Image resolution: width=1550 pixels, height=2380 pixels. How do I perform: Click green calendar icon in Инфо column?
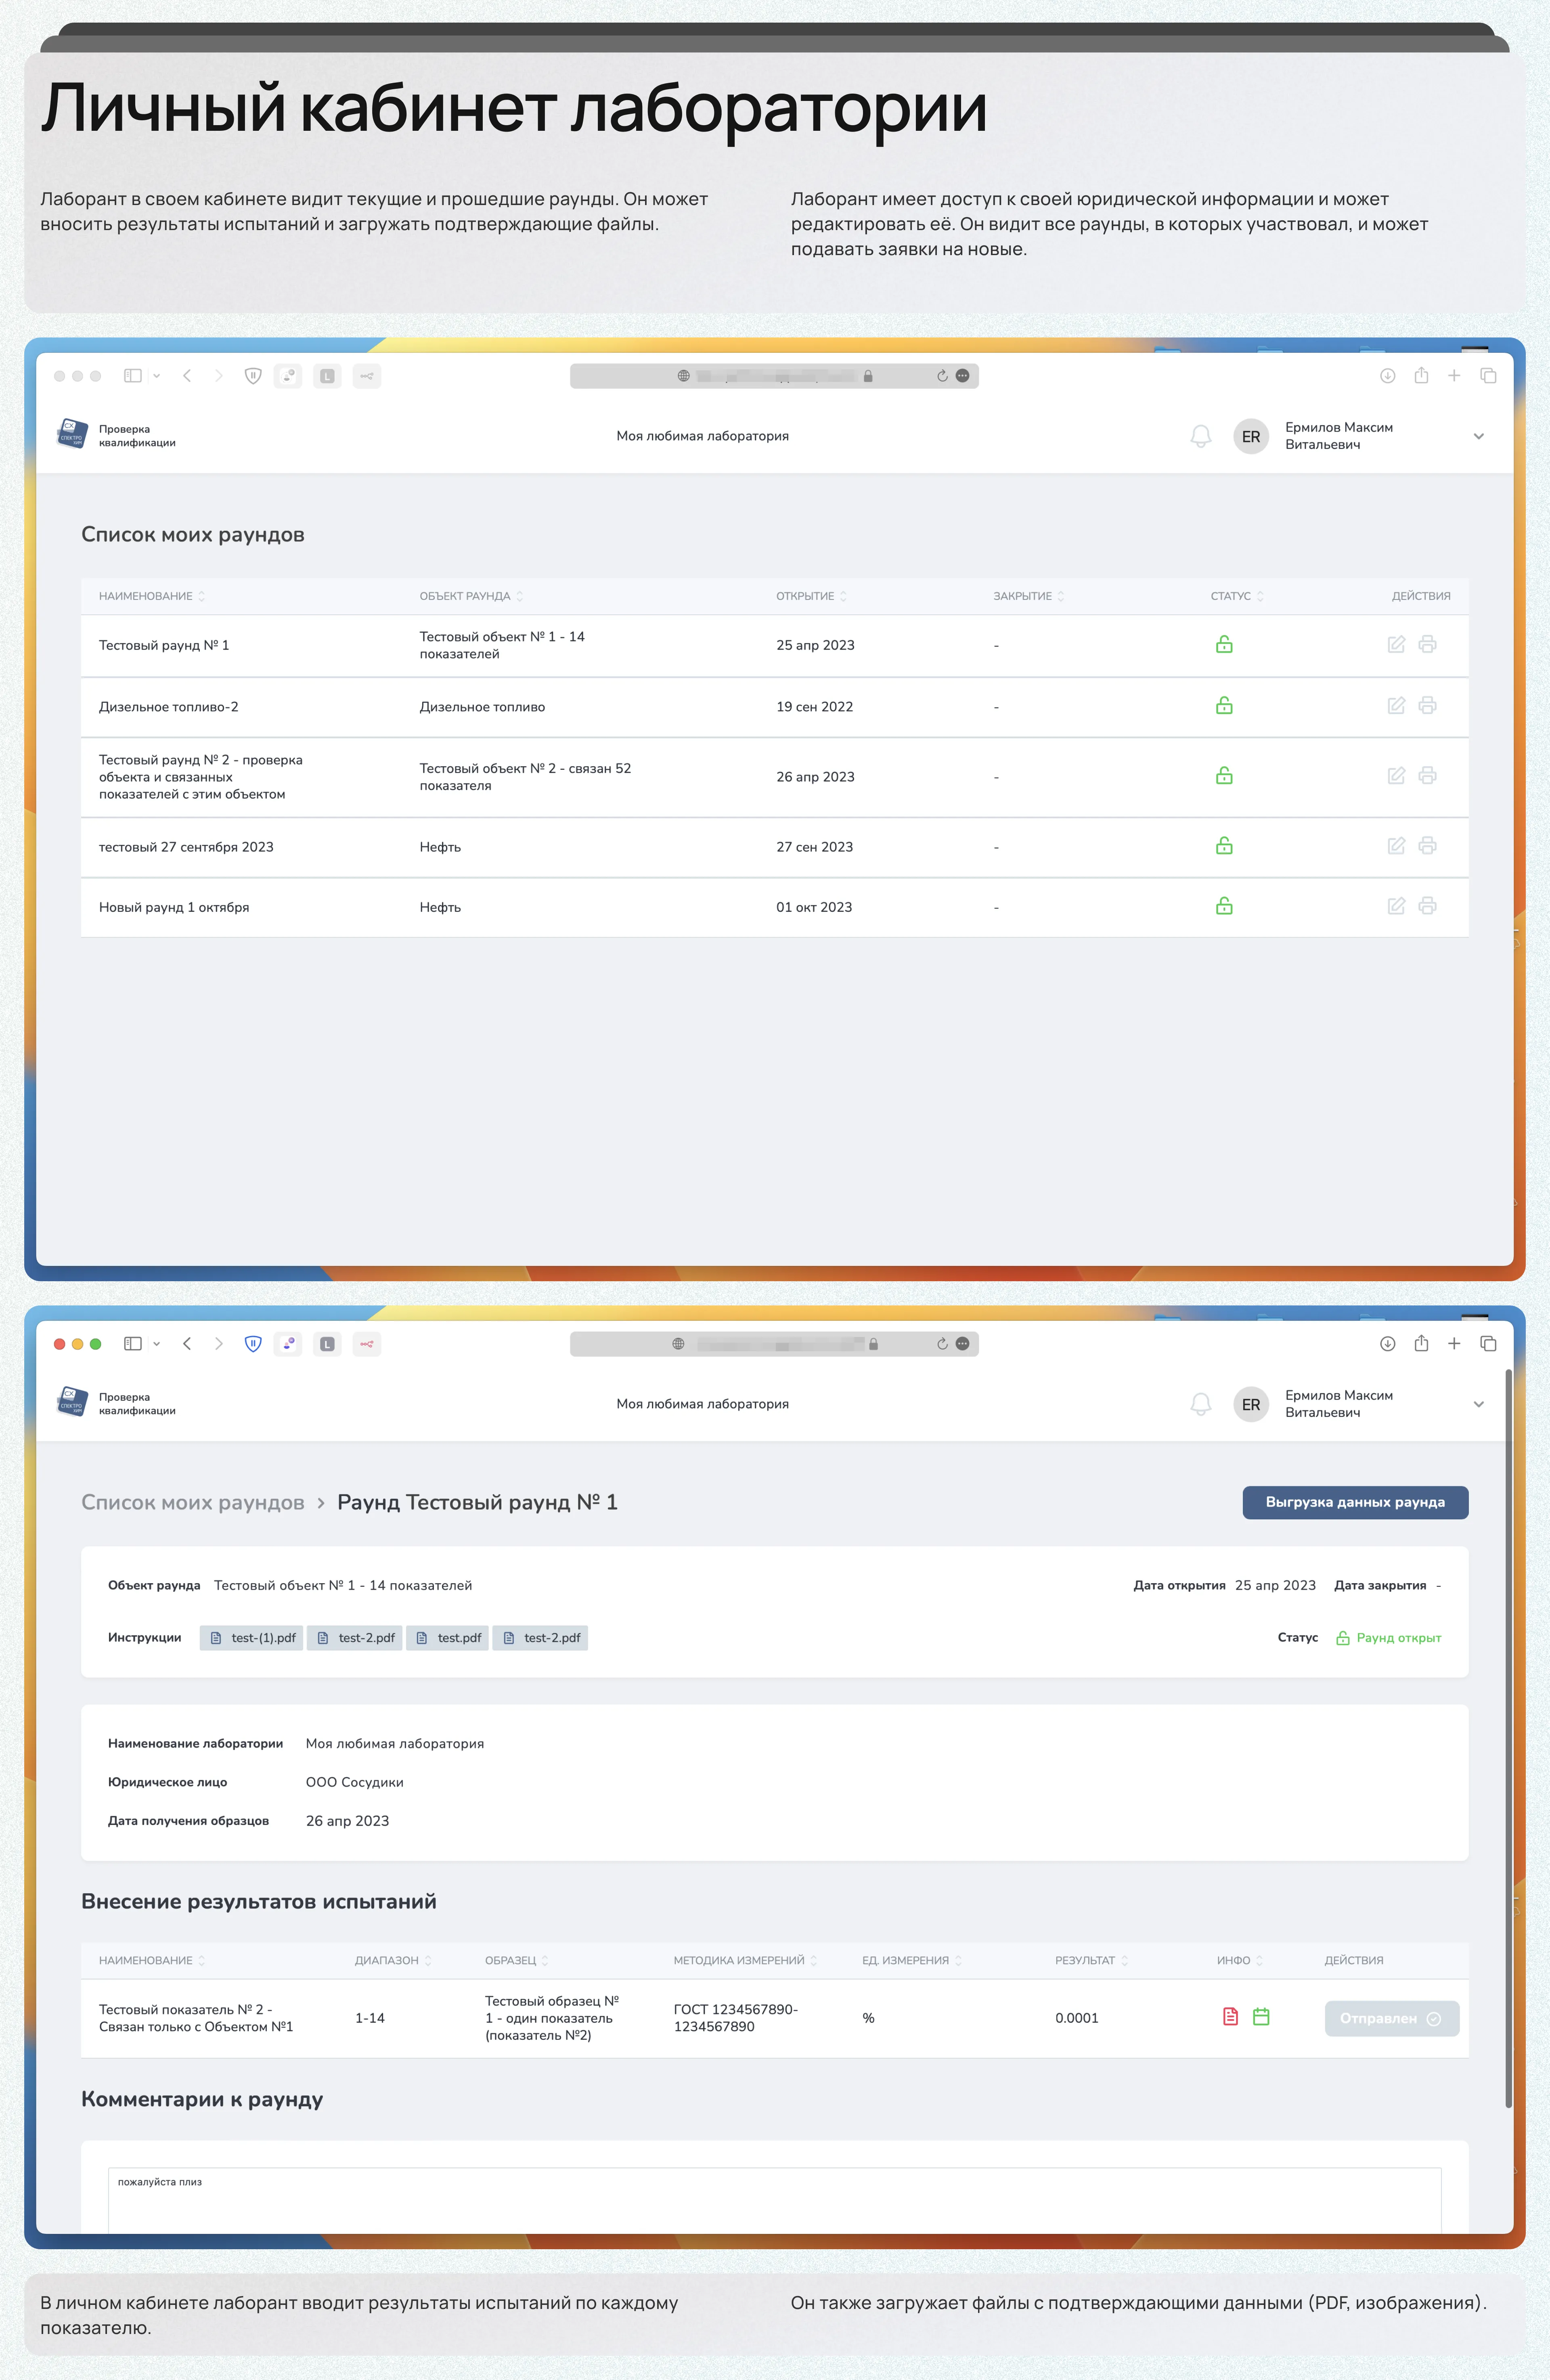point(1261,2017)
